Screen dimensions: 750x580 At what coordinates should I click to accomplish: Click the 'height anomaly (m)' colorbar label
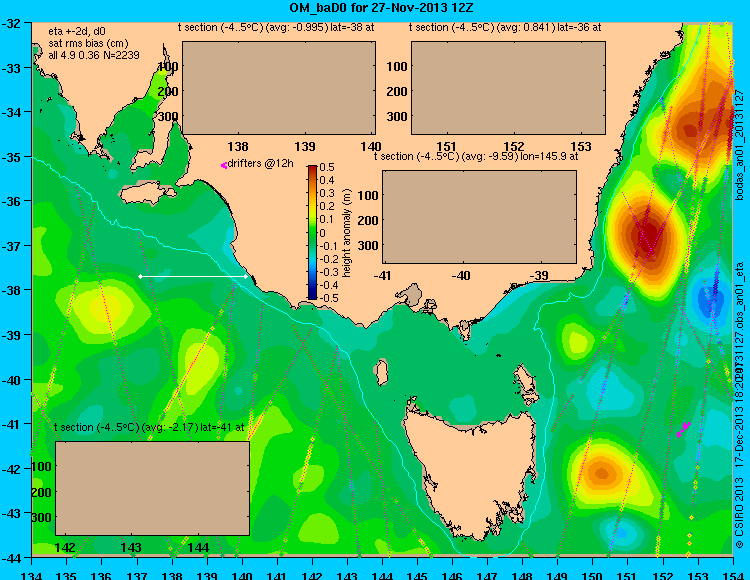click(347, 232)
